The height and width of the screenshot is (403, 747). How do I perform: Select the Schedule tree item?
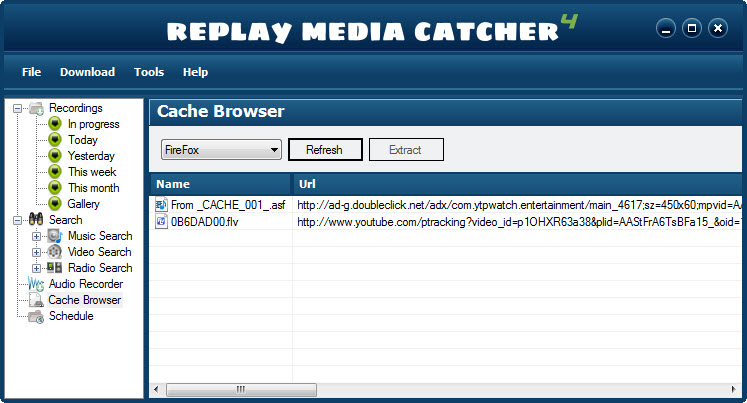tap(71, 316)
